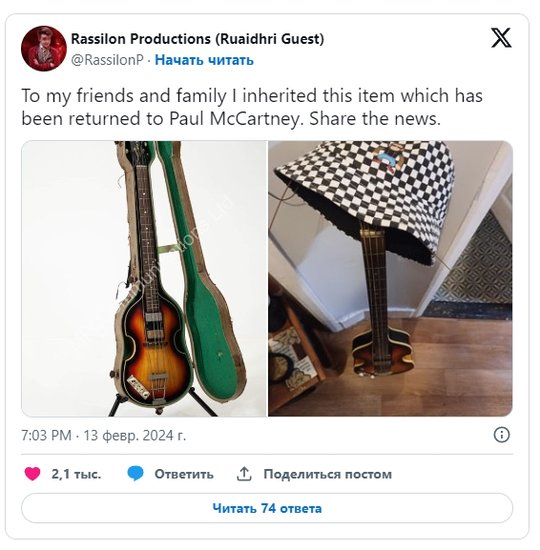Click the X logo icon
Viewport: 540px width, 550px height.
tap(501, 38)
